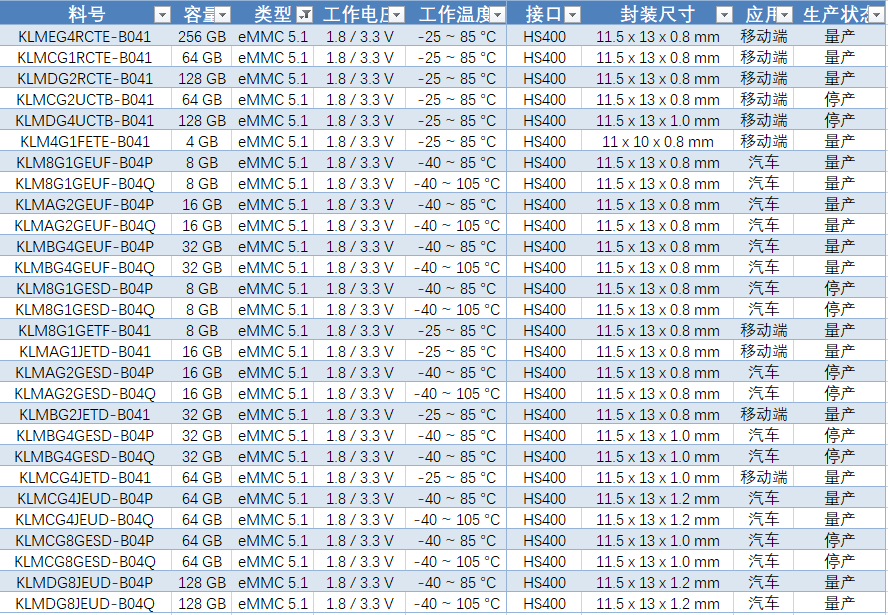Open the 封装尺寸 column filter dropdown
Viewport: 888px width, 615px height.
coord(724,15)
